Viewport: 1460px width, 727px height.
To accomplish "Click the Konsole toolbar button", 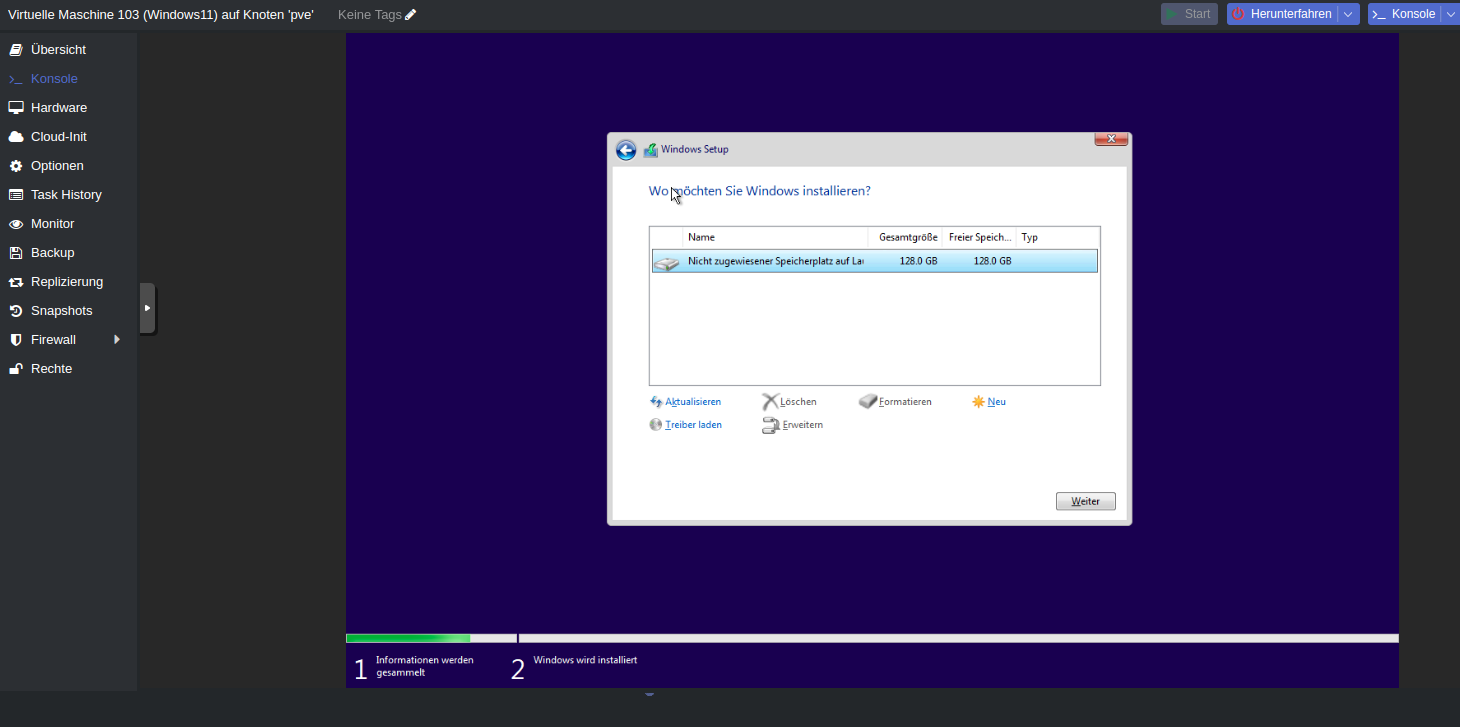I will [1404, 14].
